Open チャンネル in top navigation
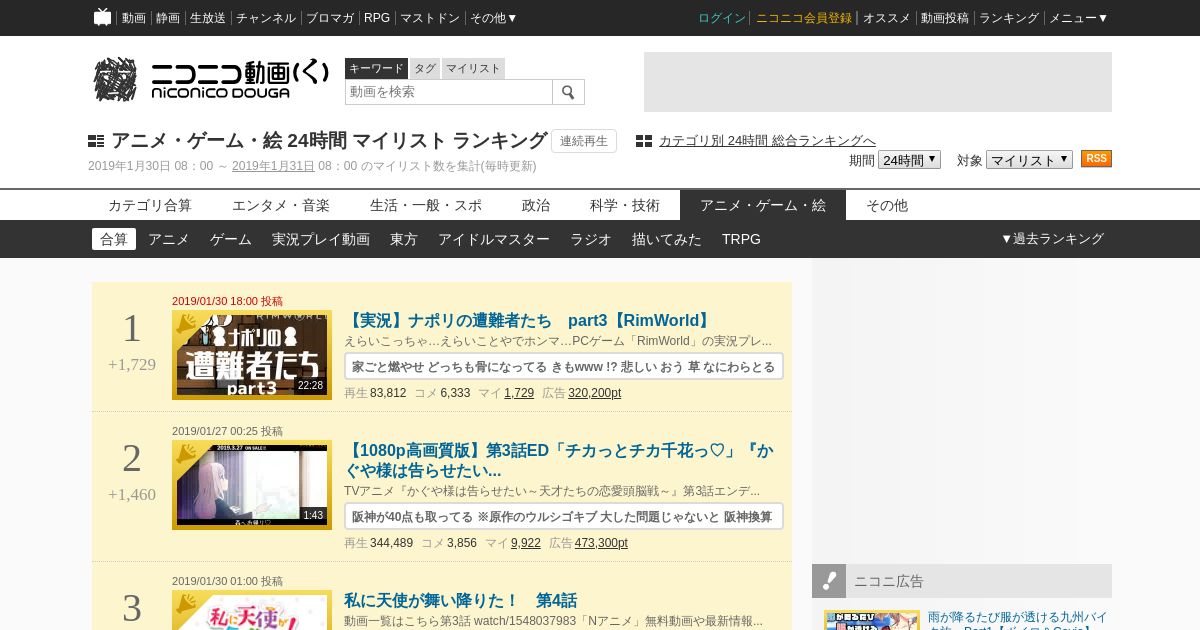 tap(266, 18)
